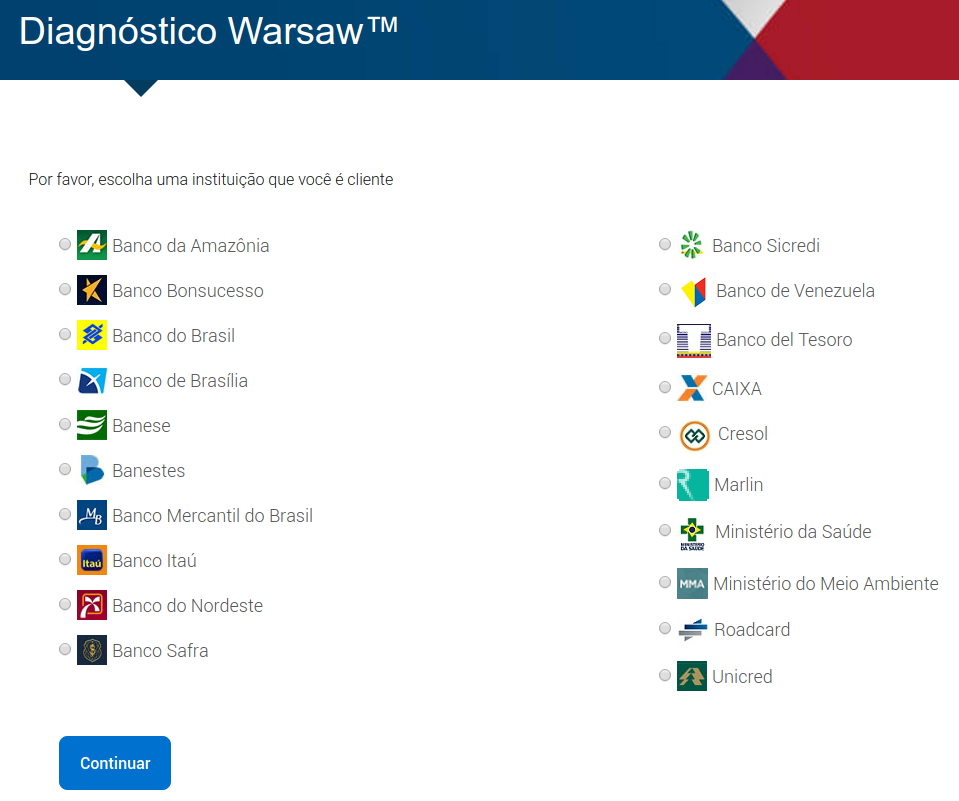This screenshot has width=959, height=801.
Task: Click the 'Banco Itaú' label text
Action: [155, 561]
